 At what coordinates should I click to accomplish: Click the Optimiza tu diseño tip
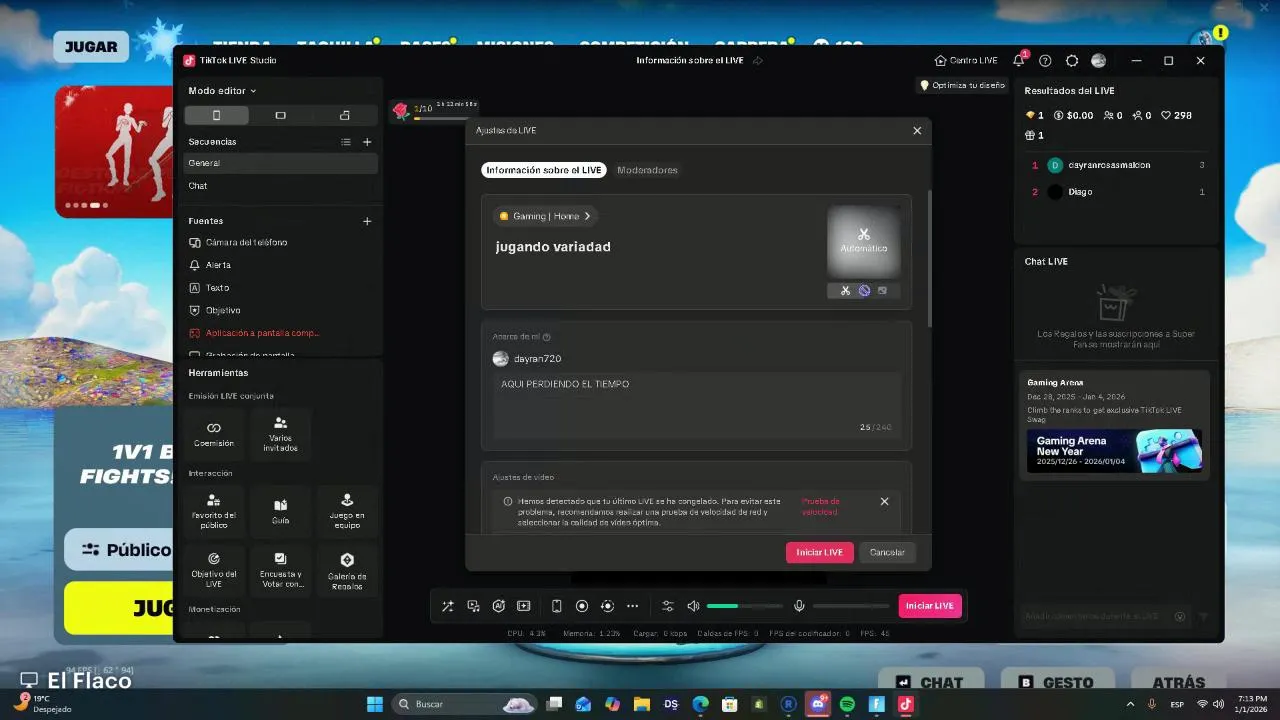click(963, 85)
